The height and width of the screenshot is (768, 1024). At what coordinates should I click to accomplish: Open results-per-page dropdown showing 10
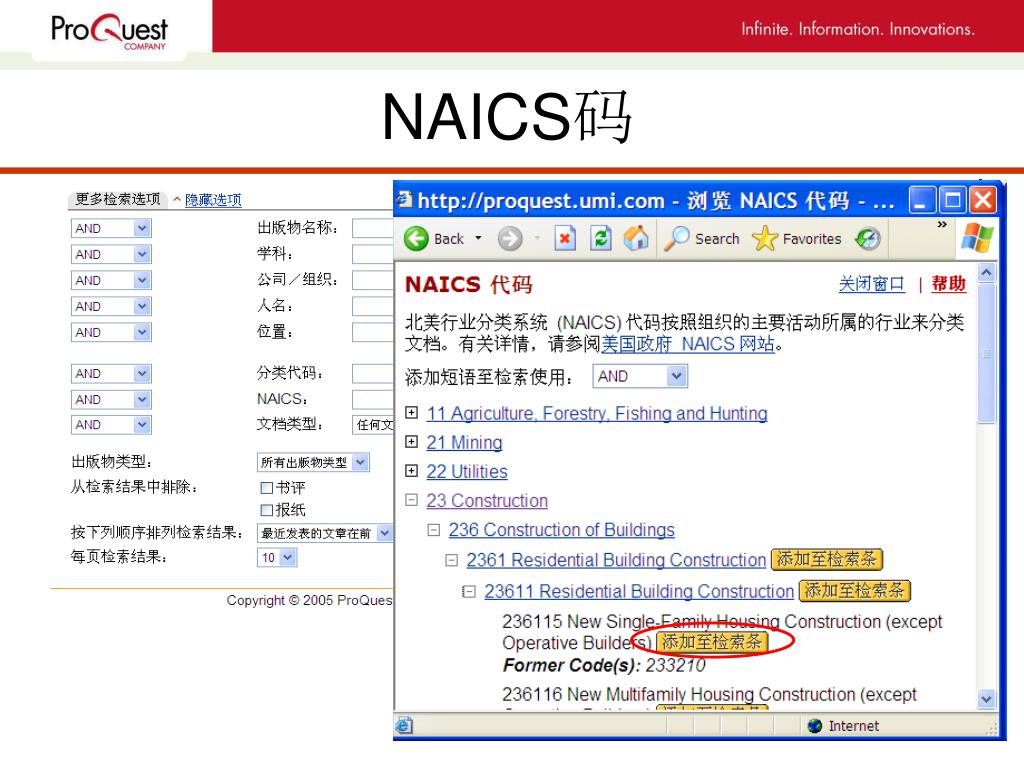click(277, 558)
